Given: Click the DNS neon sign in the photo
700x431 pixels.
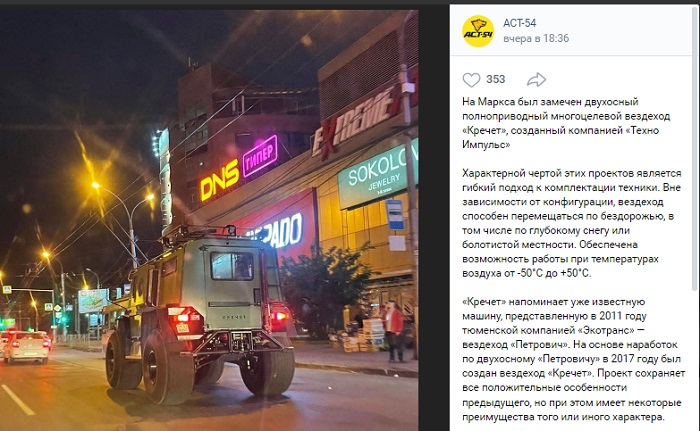Looking at the screenshot, I should coord(219,180).
